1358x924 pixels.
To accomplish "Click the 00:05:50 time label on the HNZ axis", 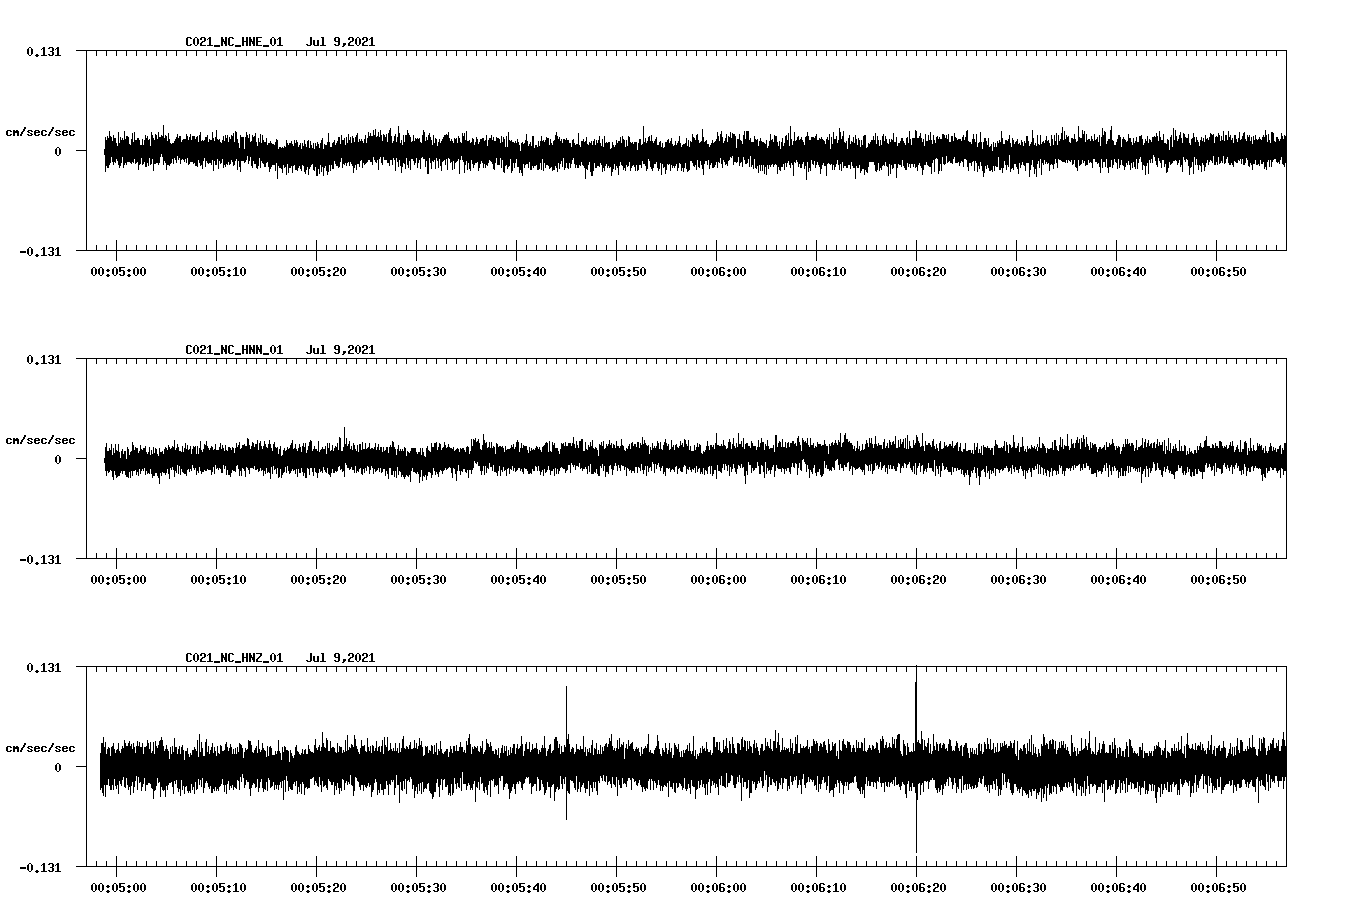I will [x=620, y=887].
